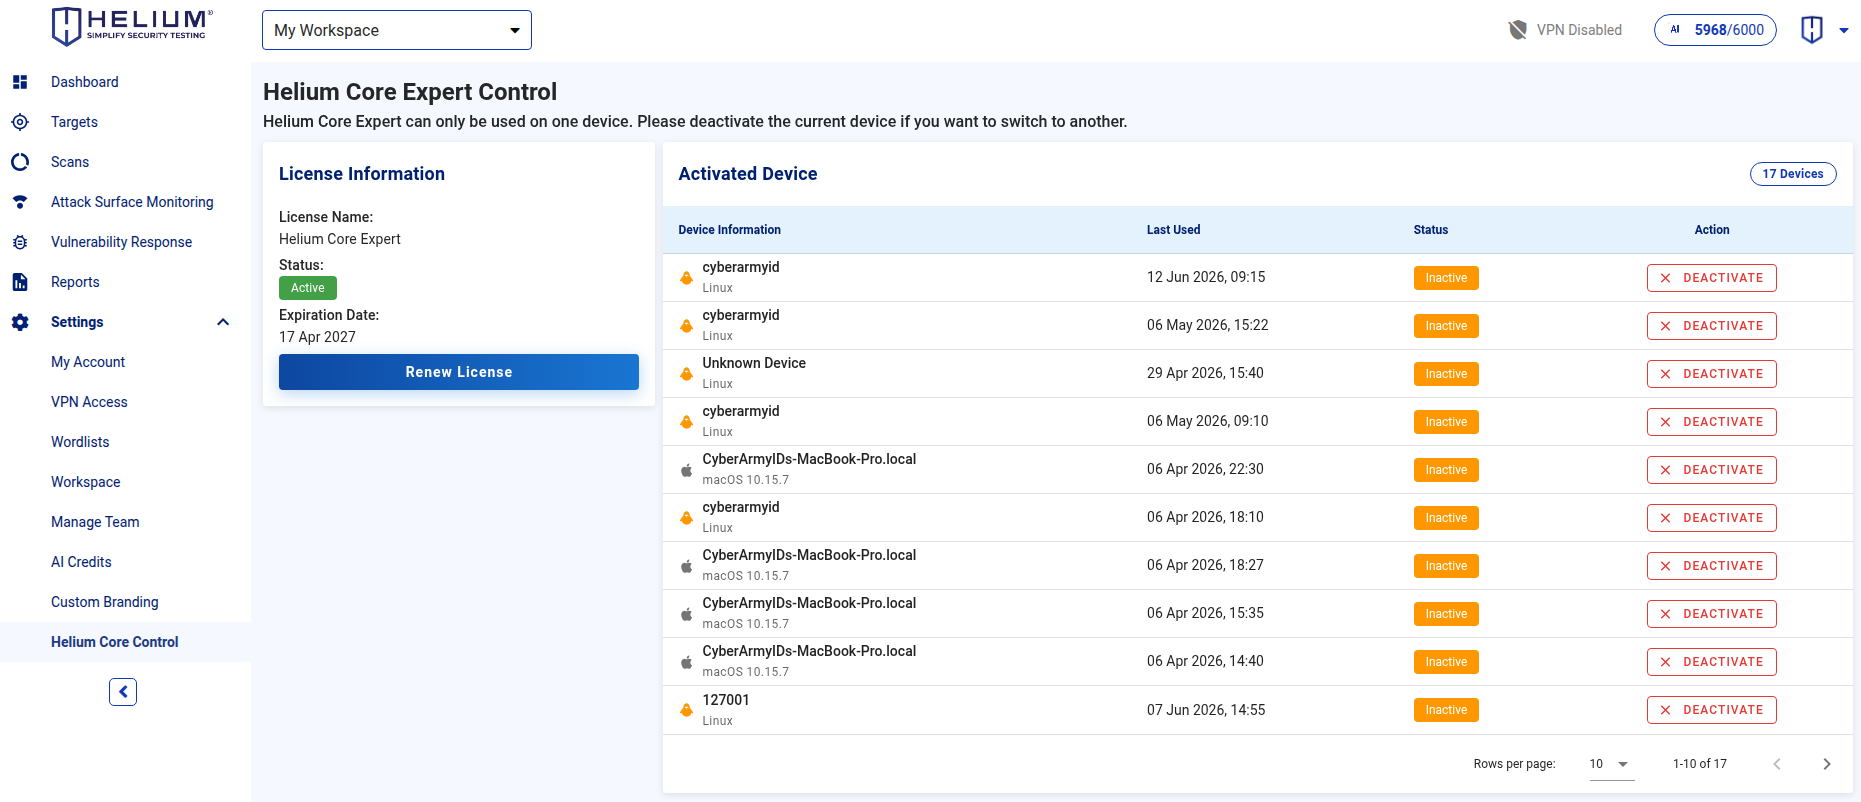
Task: Click the Renew License button
Action: point(459,372)
